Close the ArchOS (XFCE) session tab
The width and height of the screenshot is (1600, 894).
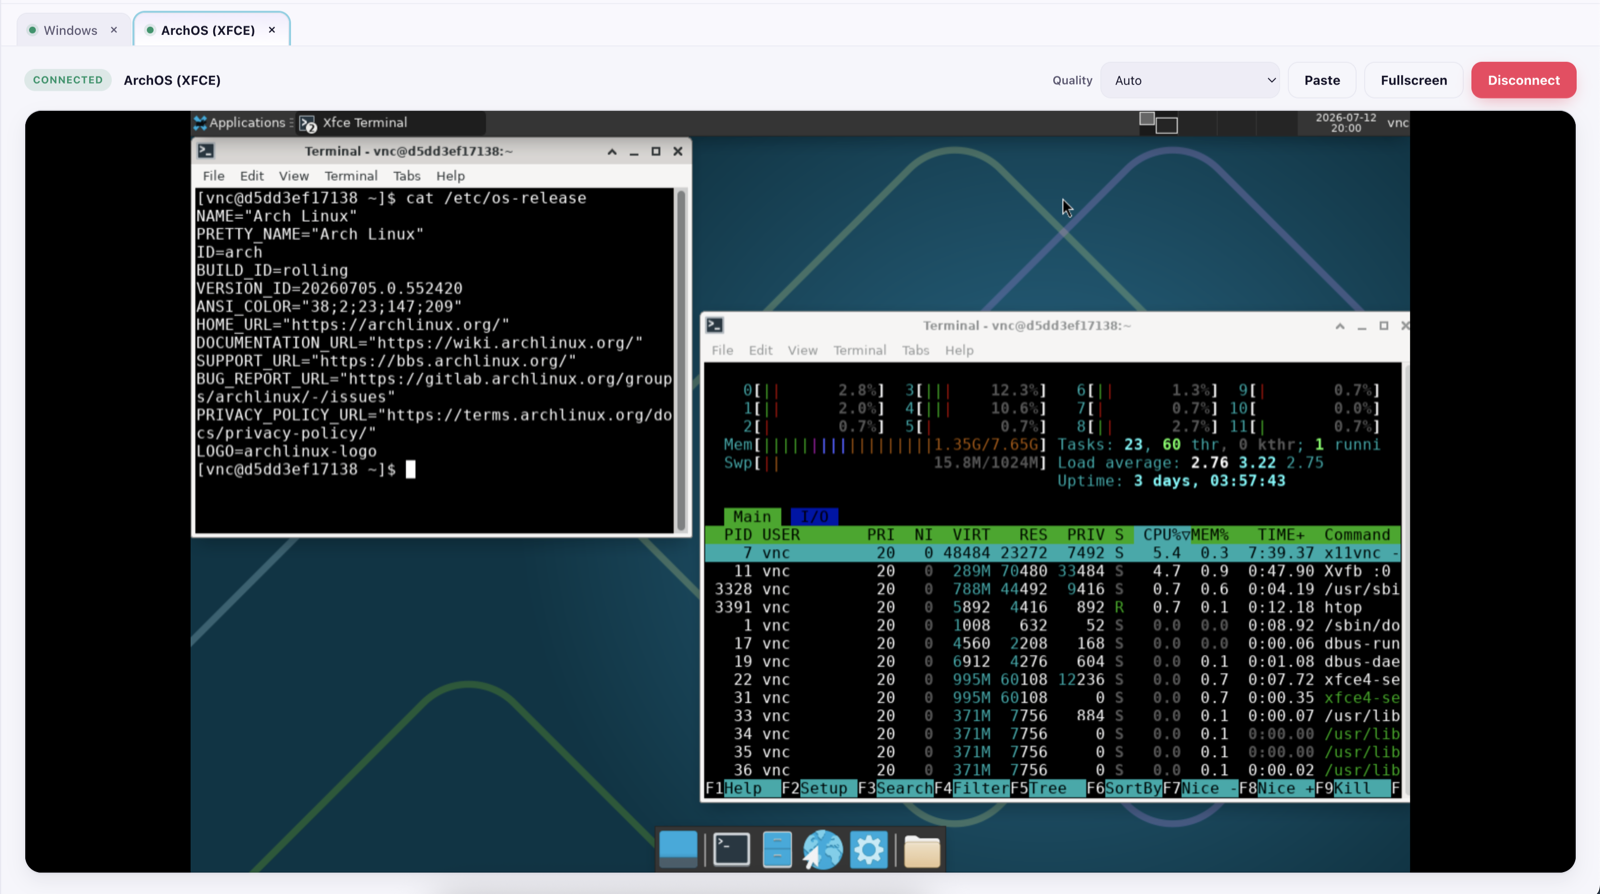[x=272, y=30]
